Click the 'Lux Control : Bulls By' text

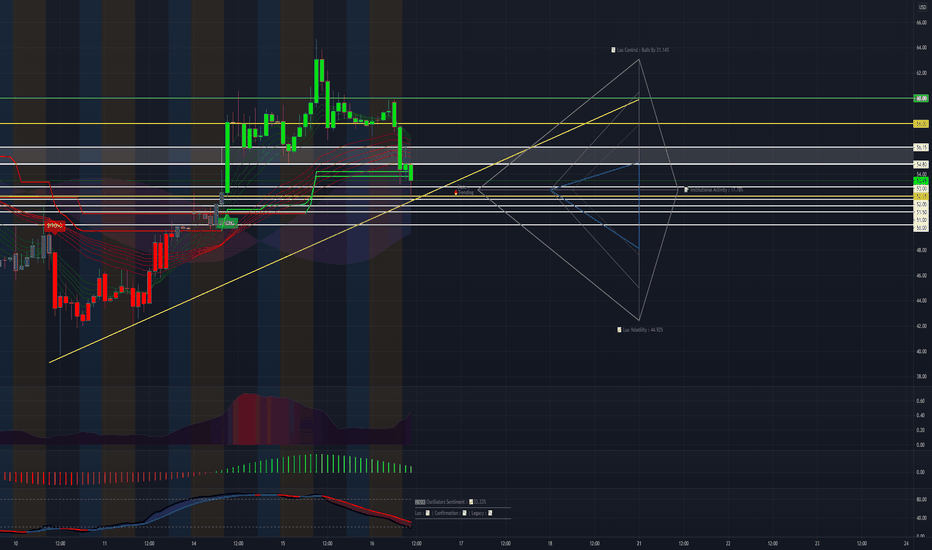click(637, 50)
